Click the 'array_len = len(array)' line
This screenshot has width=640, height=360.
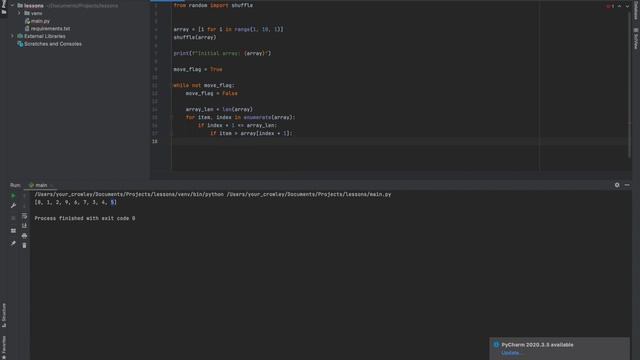tap(219, 109)
